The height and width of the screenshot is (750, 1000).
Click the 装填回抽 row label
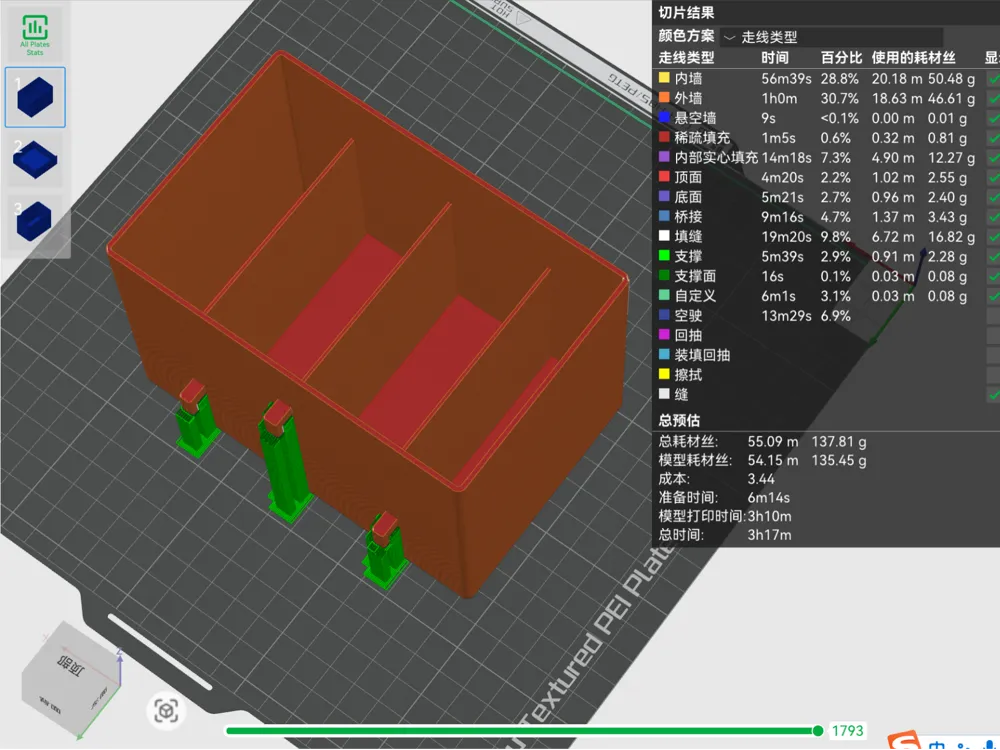[x=702, y=355]
